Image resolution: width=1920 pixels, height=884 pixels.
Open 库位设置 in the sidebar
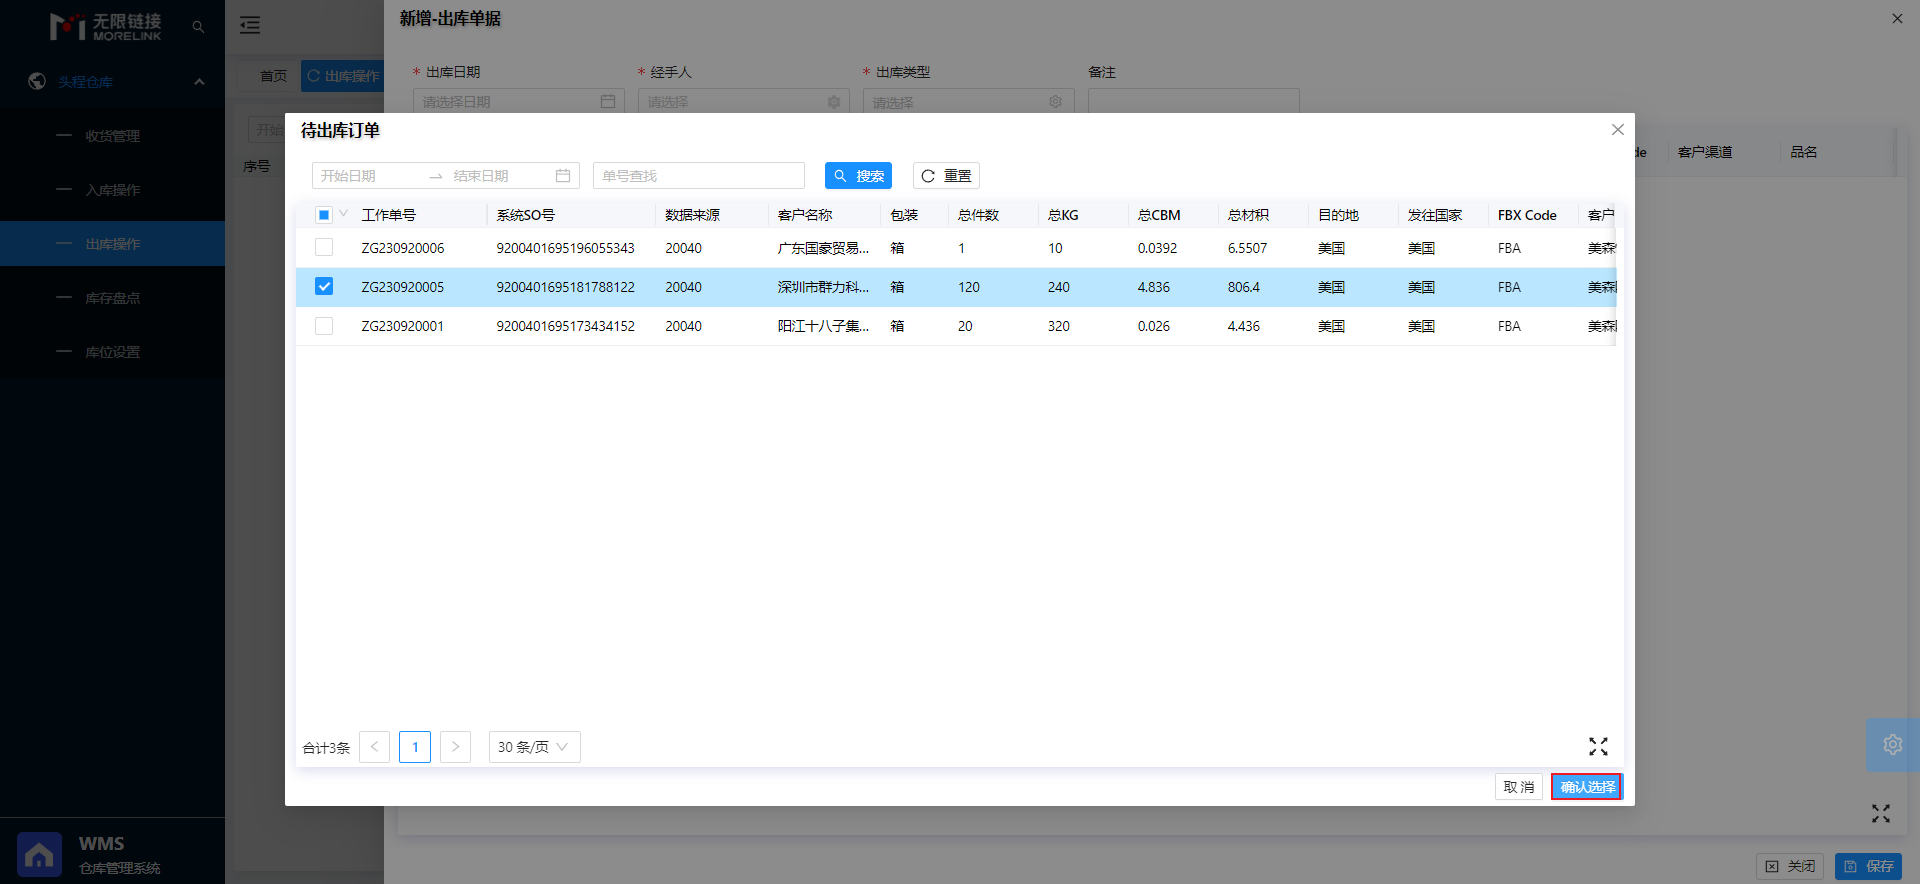[112, 352]
